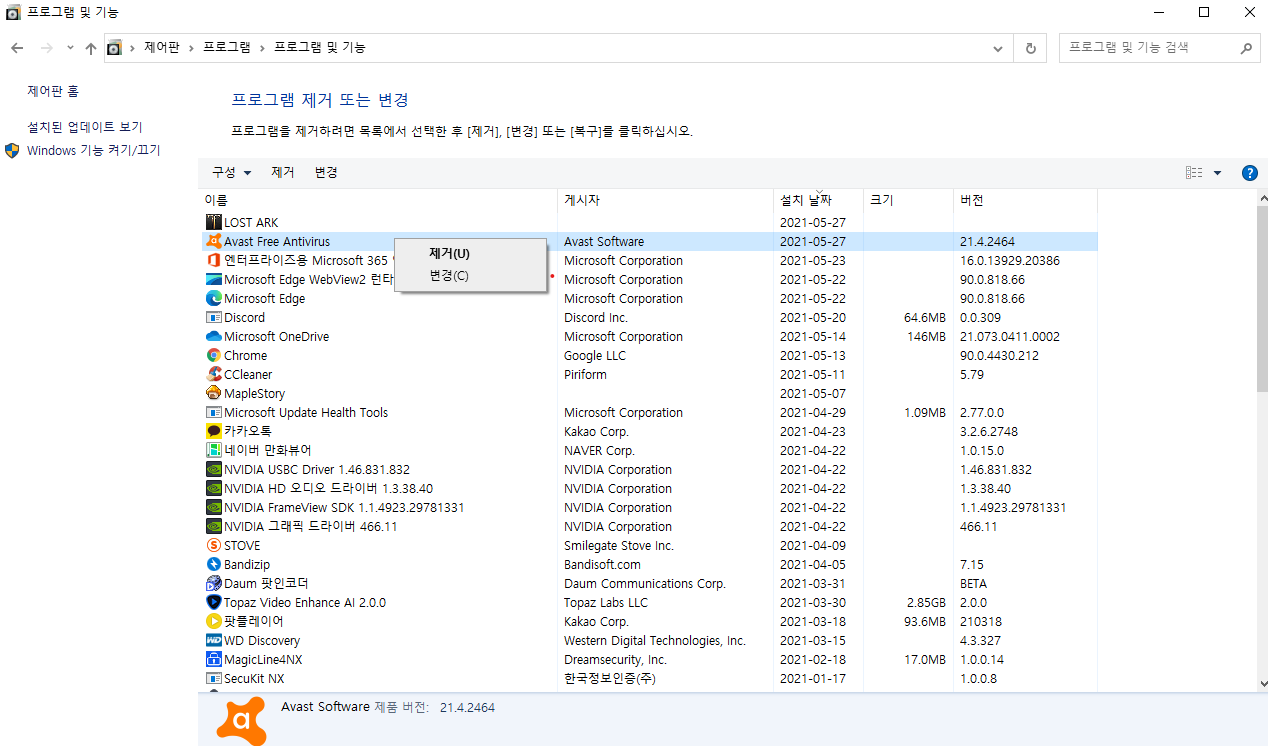Click the 네이버 만화뷰어 icon
The height and width of the screenshot is (746, 1268).
[x=213, y=450]
